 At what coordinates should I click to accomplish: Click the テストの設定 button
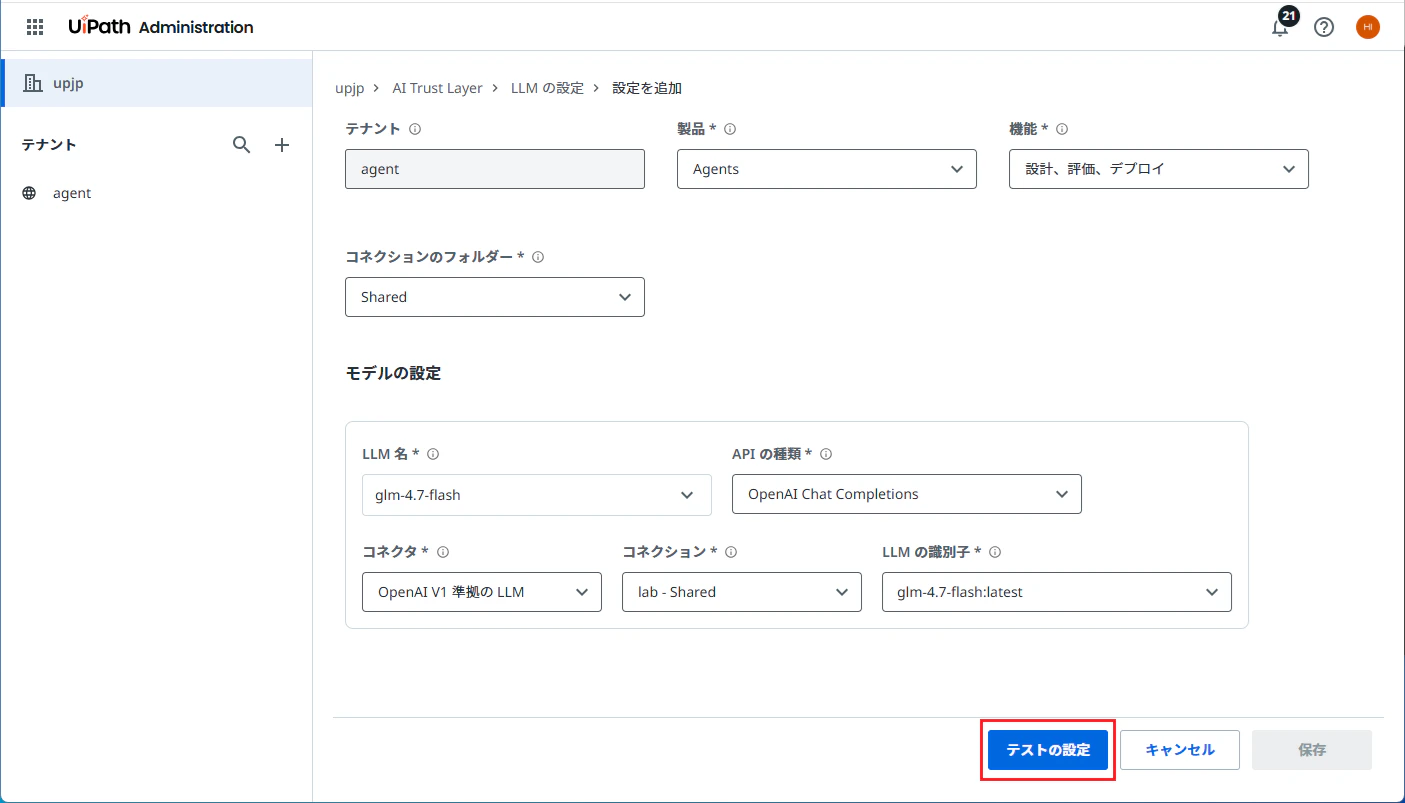[x=1048, y=750]
